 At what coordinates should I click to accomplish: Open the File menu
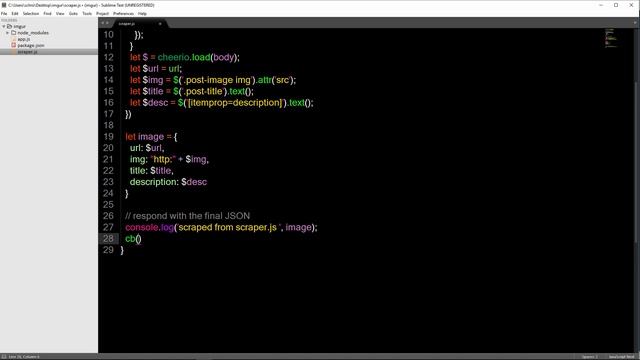tap(4, 13)
